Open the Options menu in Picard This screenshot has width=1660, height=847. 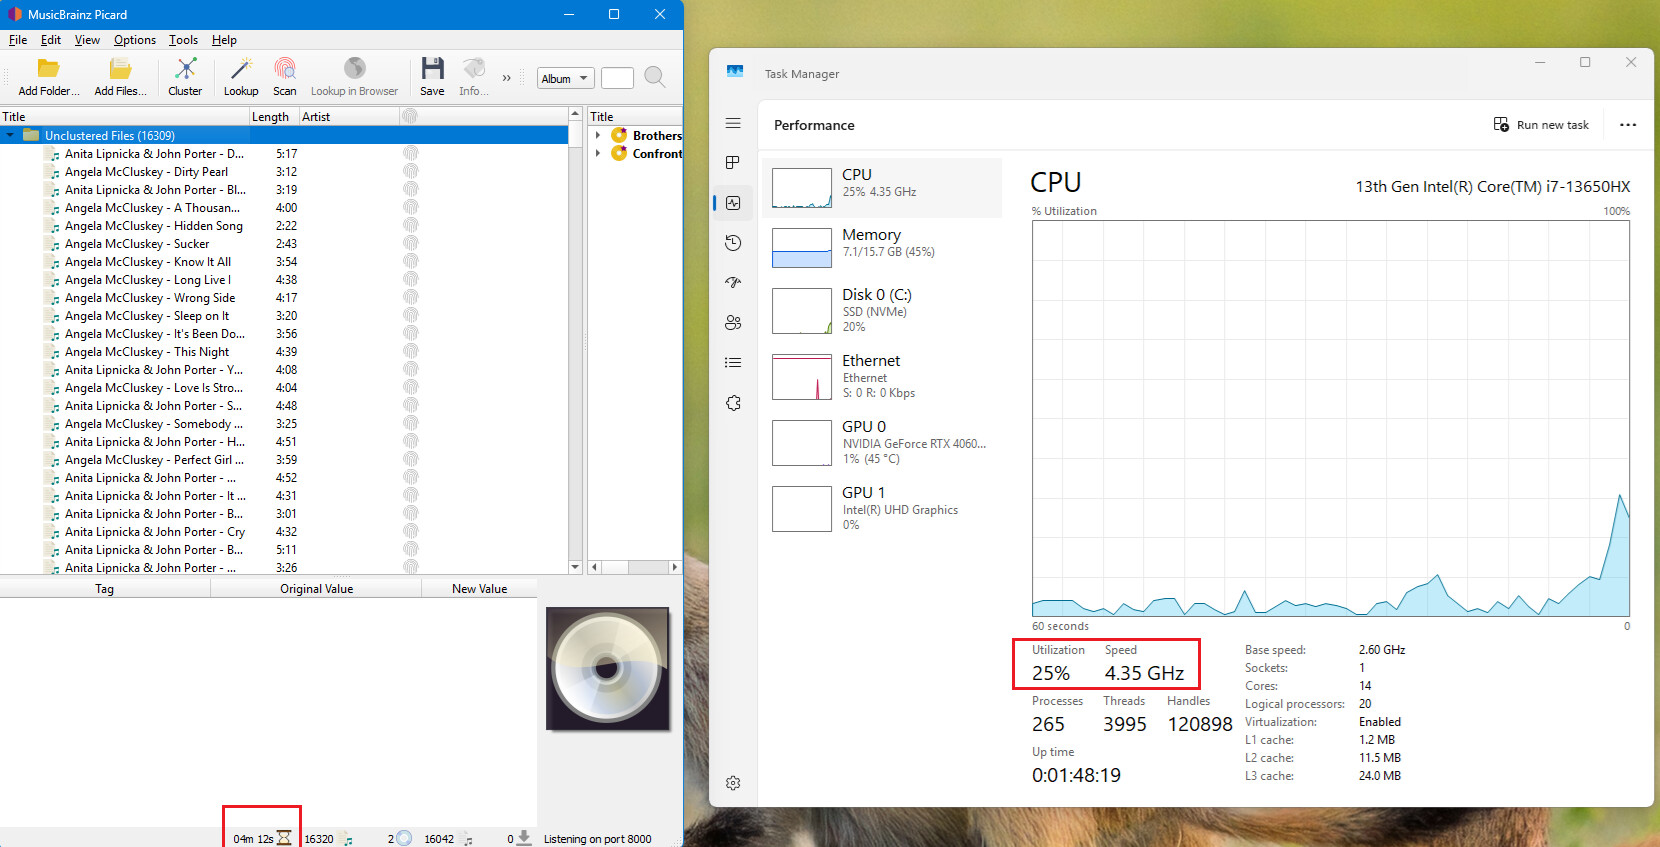[x=134, y=40]
